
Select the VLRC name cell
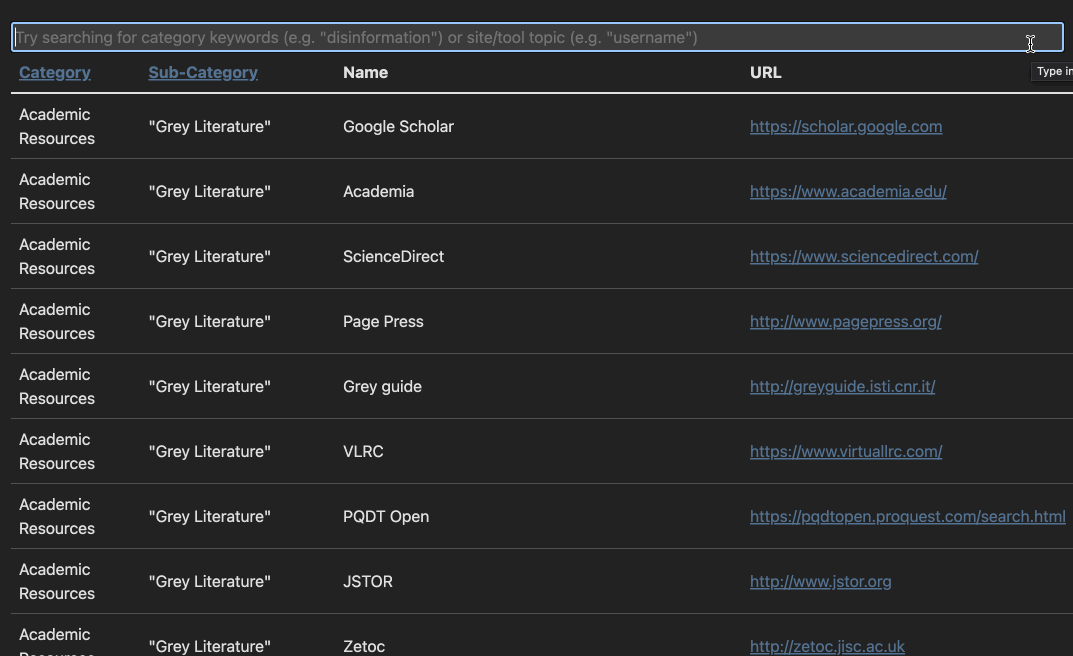pos(363,451)
